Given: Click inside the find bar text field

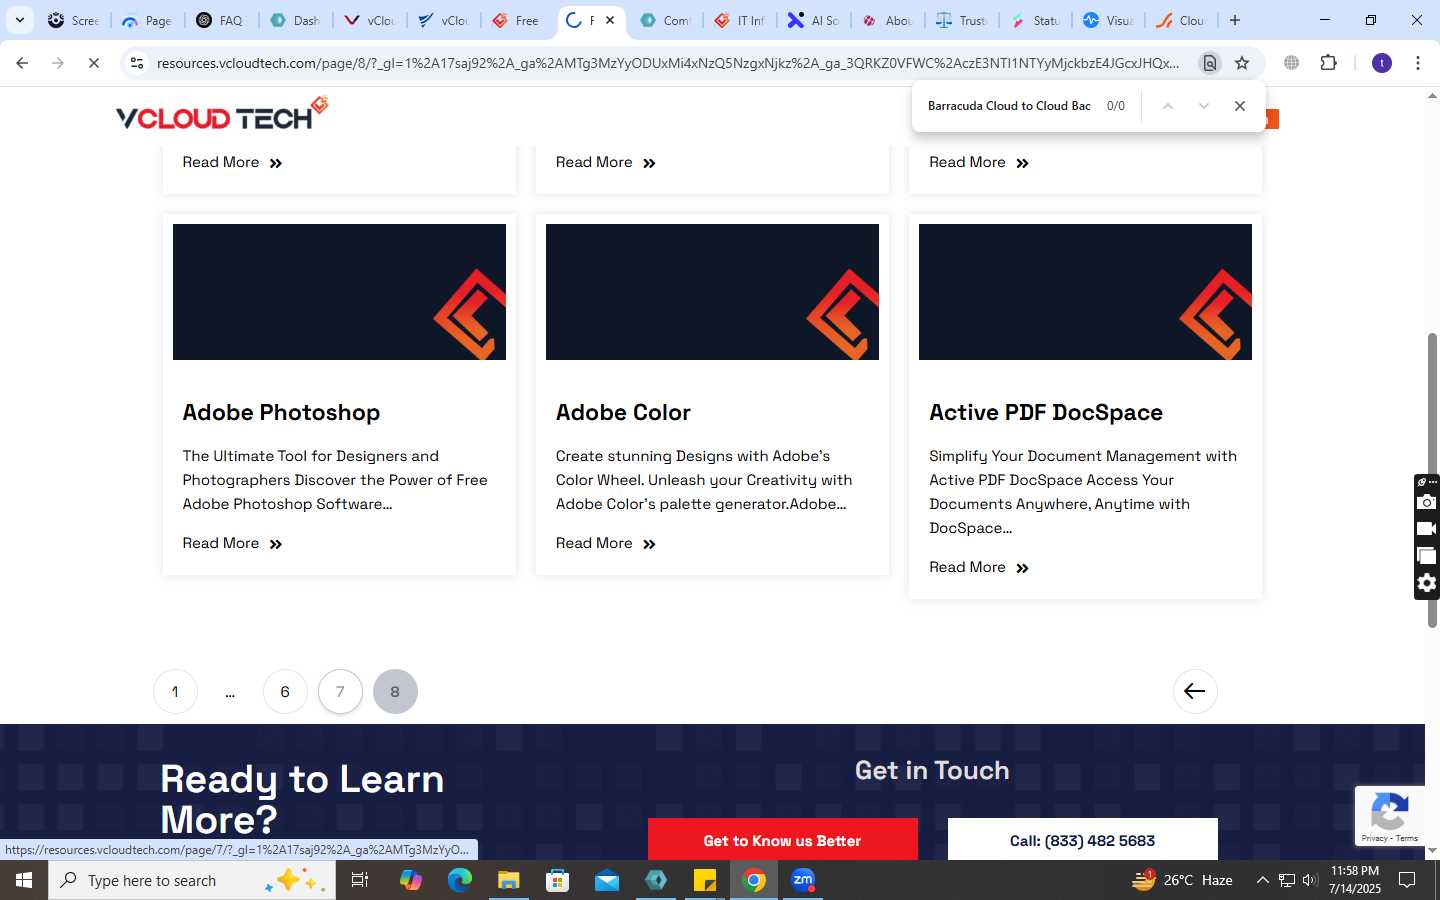Looking at the screenshot, I should 1010,106.
